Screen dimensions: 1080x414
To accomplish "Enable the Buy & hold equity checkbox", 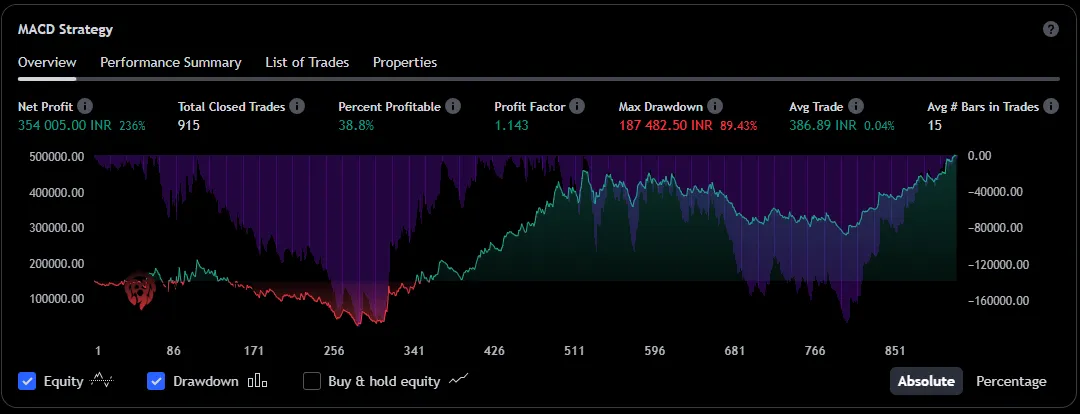I will tap(312, 381).
